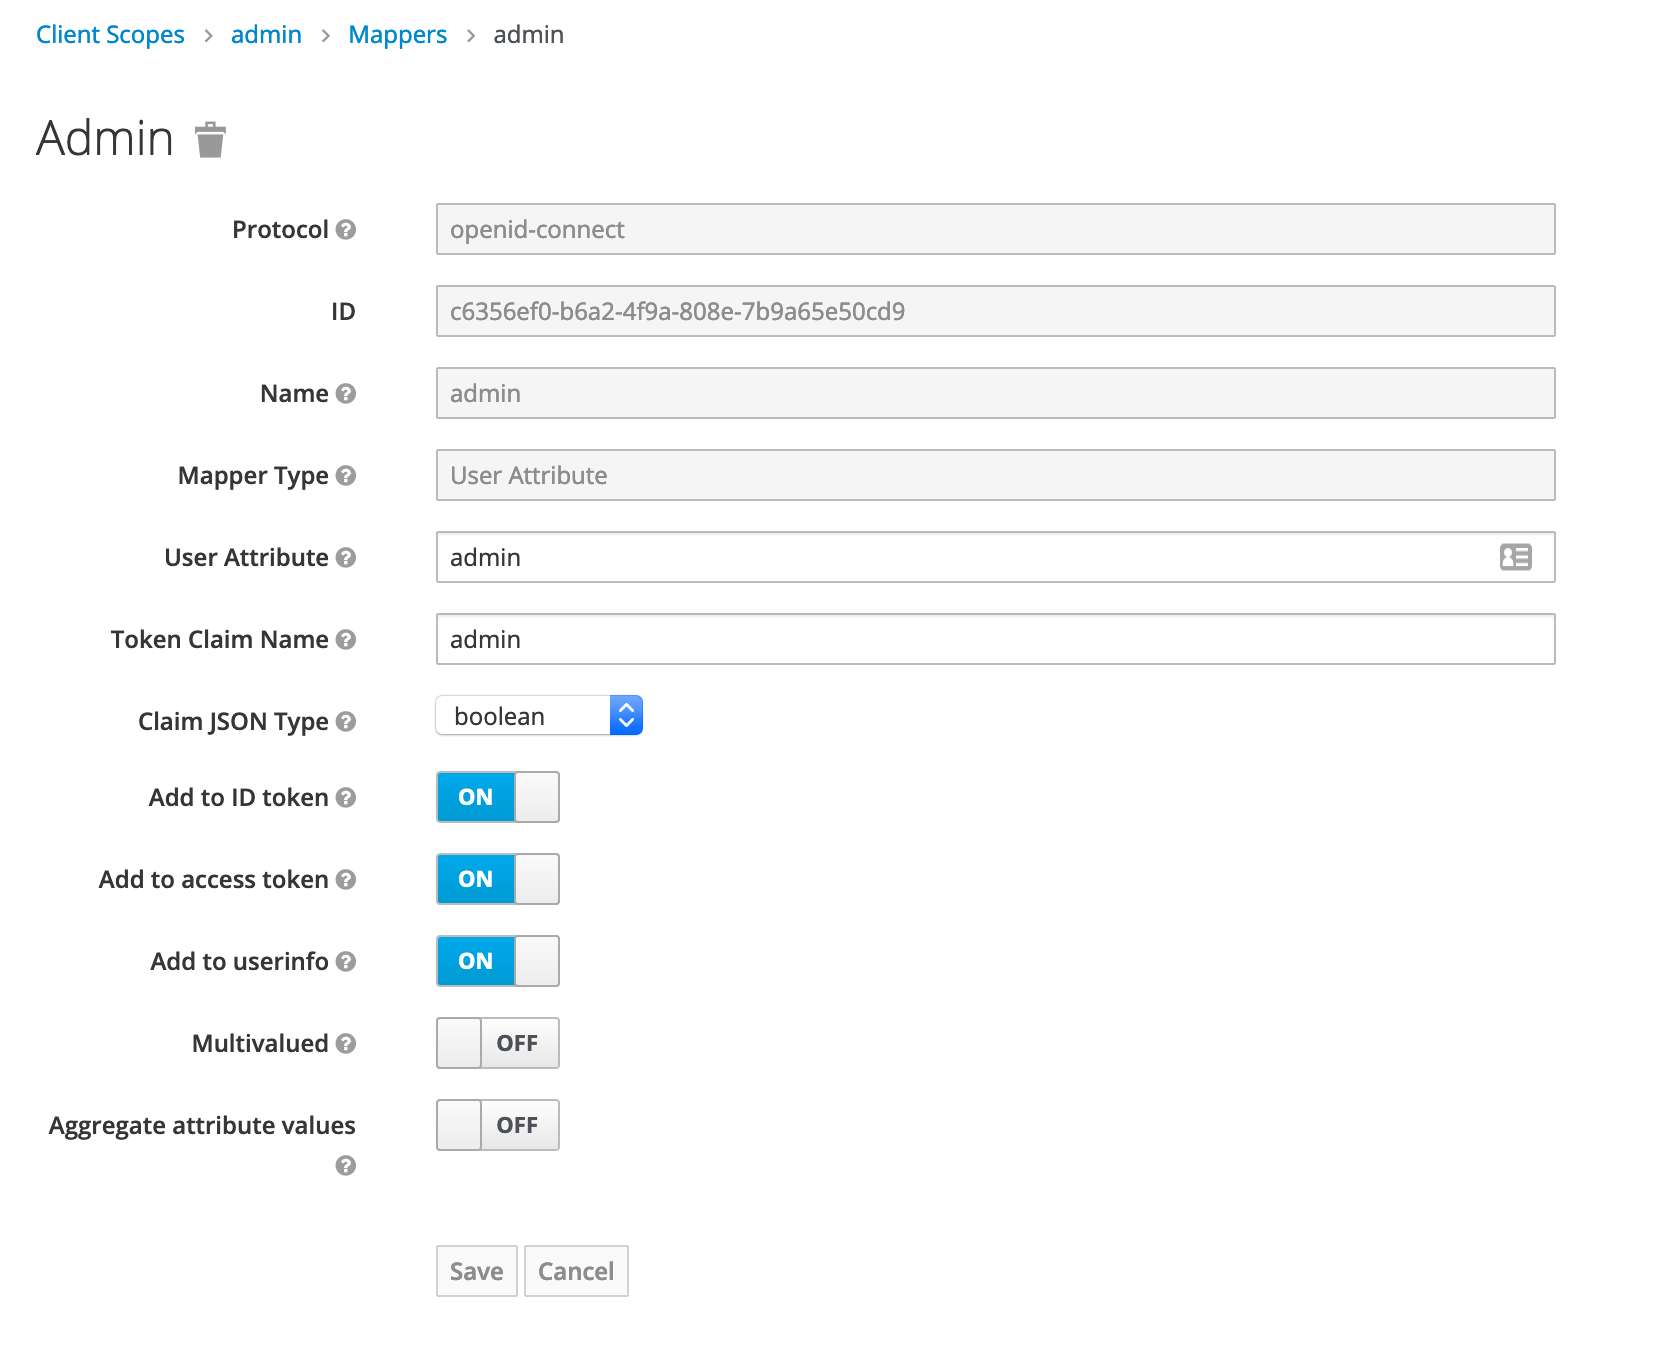Navigate to Mappers breadcrumb
The height and width of the screenshot is (1358, 1672).
397,35
